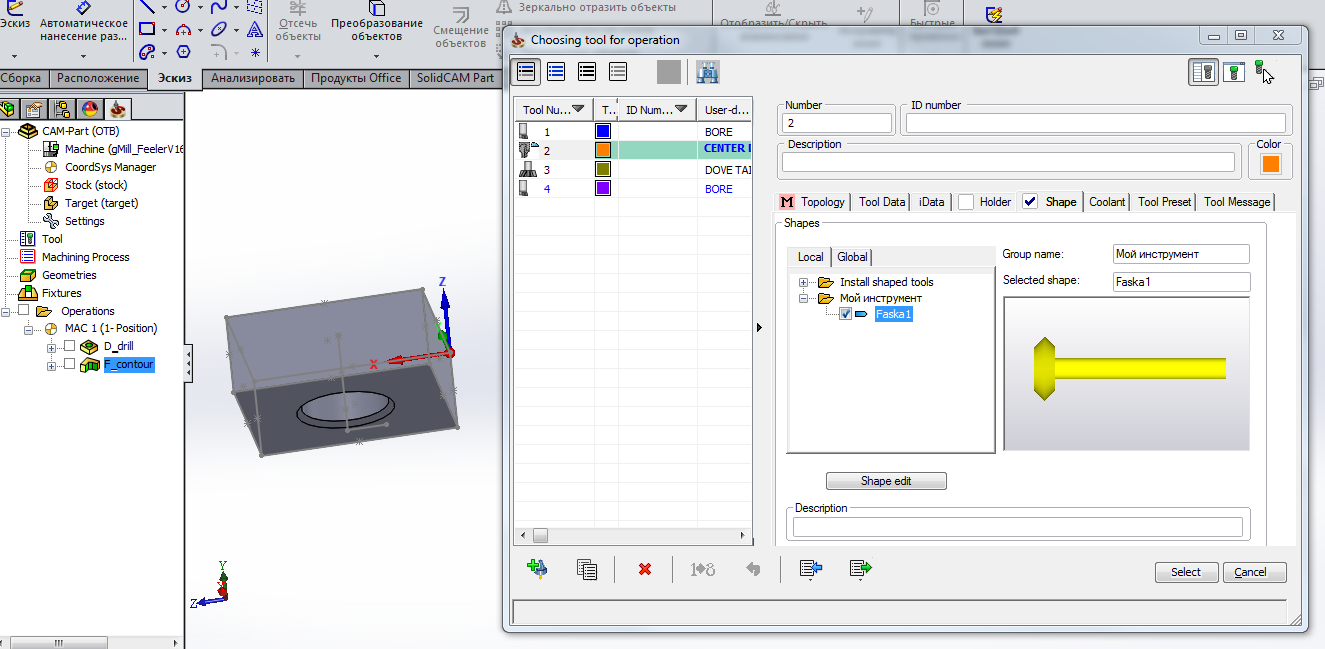
Task: Open the feature tree cube tab
Action: click(x=9, y=109)
